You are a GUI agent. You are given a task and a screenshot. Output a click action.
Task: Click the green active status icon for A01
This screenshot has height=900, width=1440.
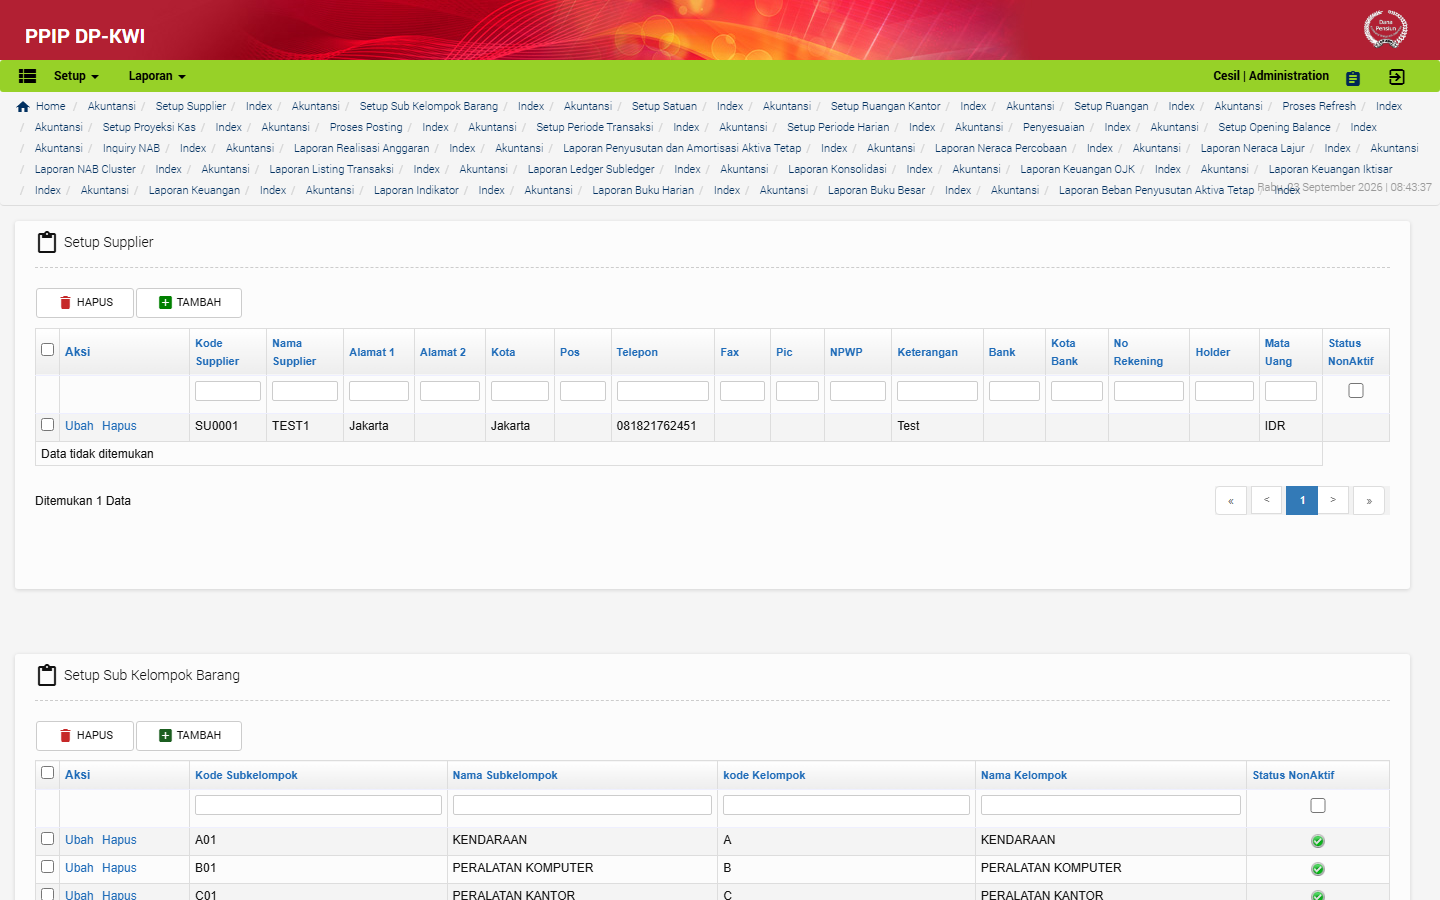pos(1317,841)
